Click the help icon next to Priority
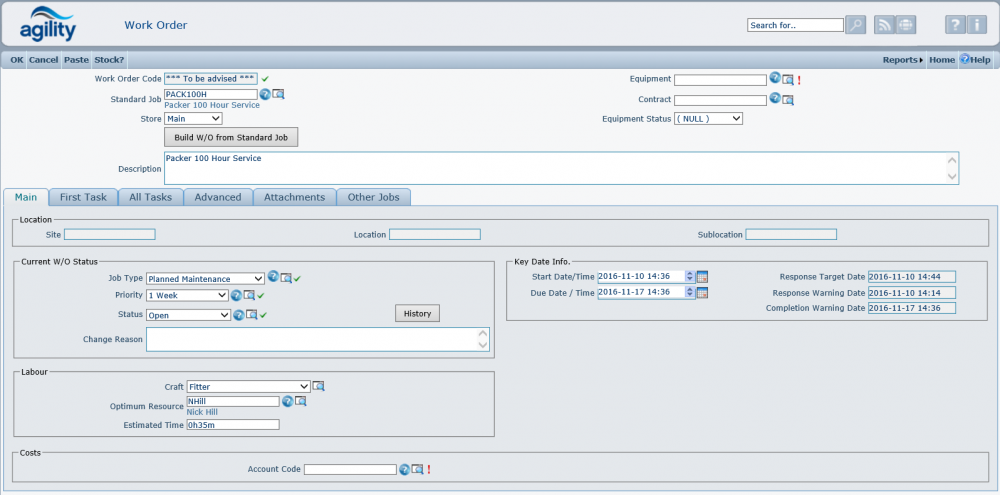The width and height of the screenshot is (1000, 495). (237, 296)
